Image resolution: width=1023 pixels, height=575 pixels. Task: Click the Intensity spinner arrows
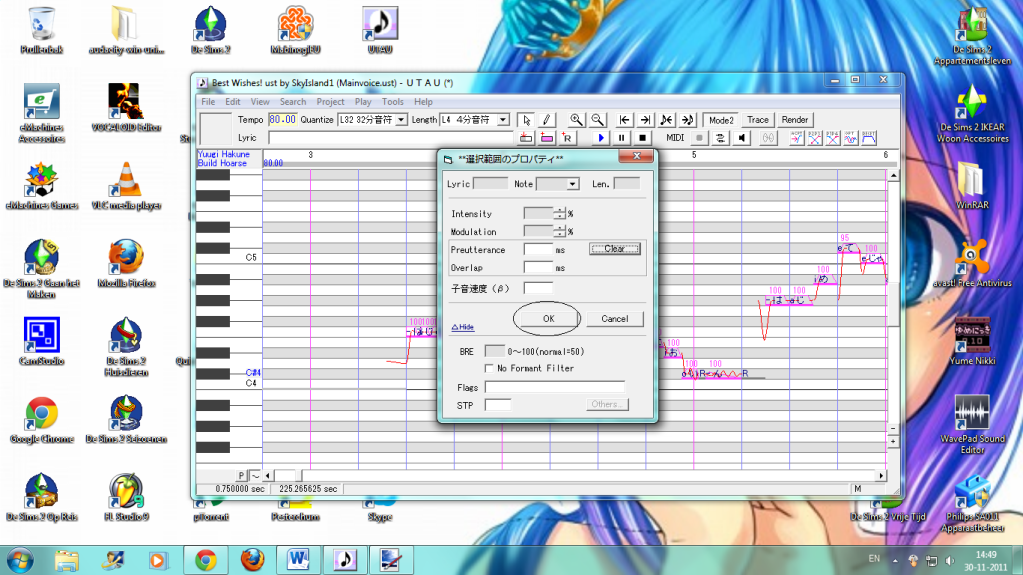pos(560,214)
